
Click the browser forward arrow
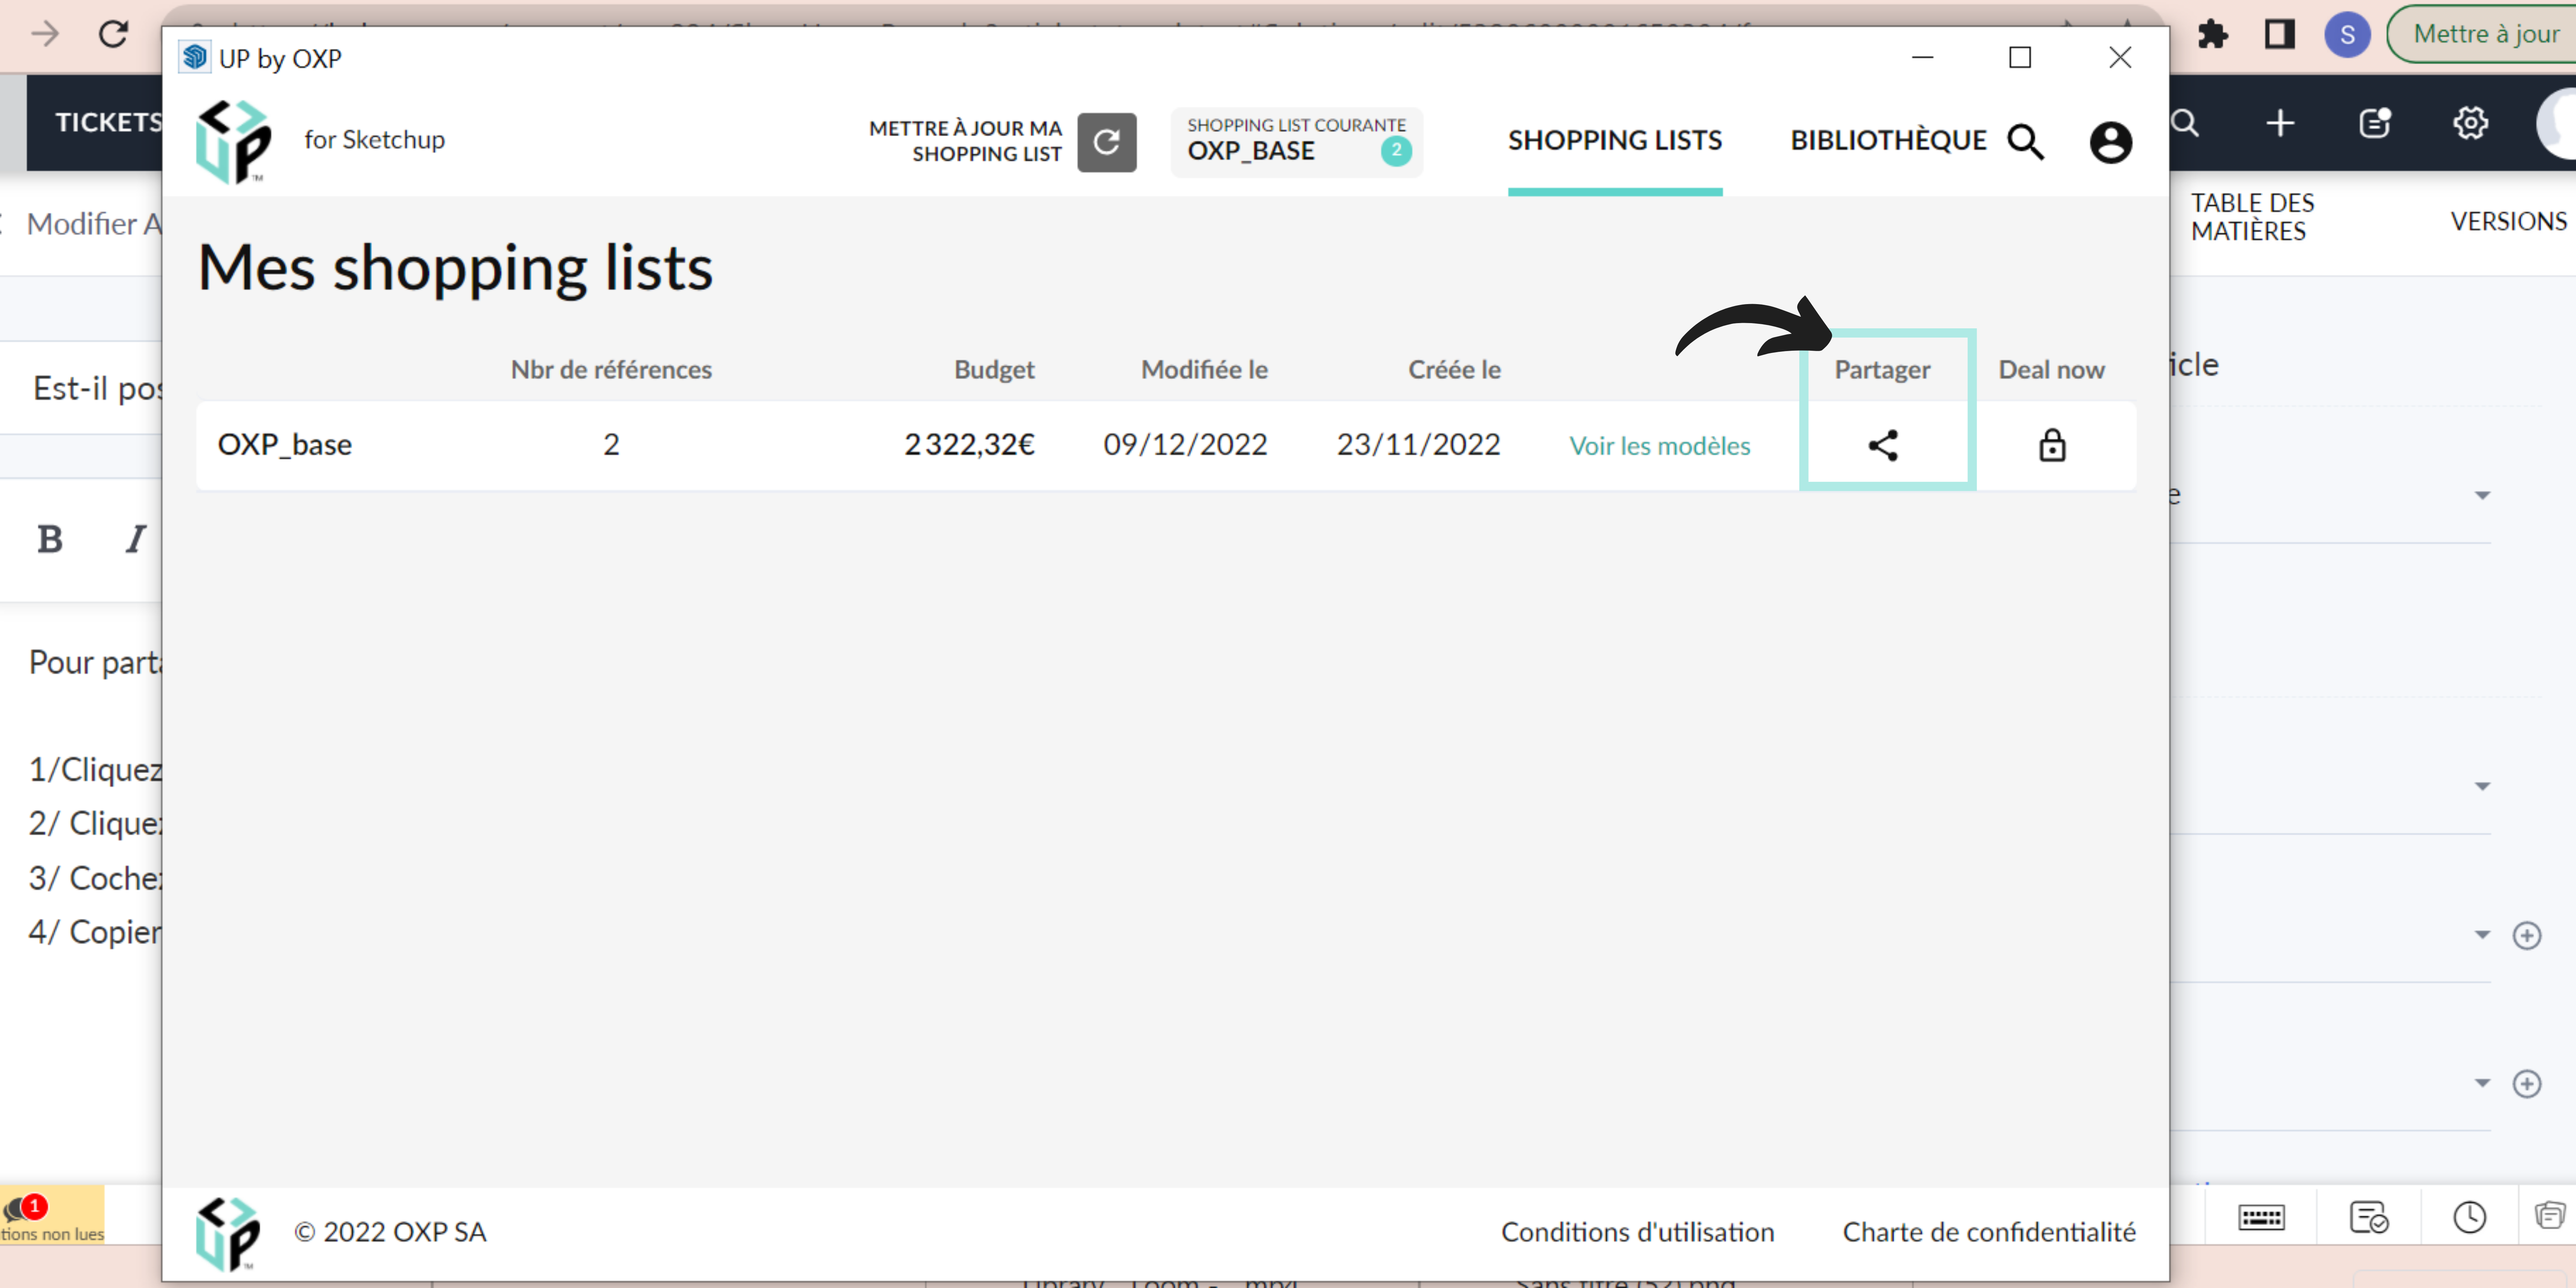tap(45, 33)
